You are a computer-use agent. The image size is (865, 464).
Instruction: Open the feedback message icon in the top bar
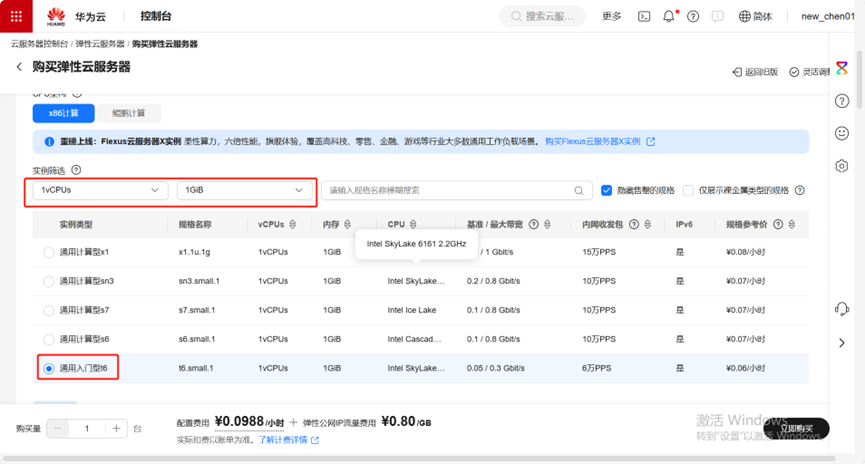click(x=717, y=17)
